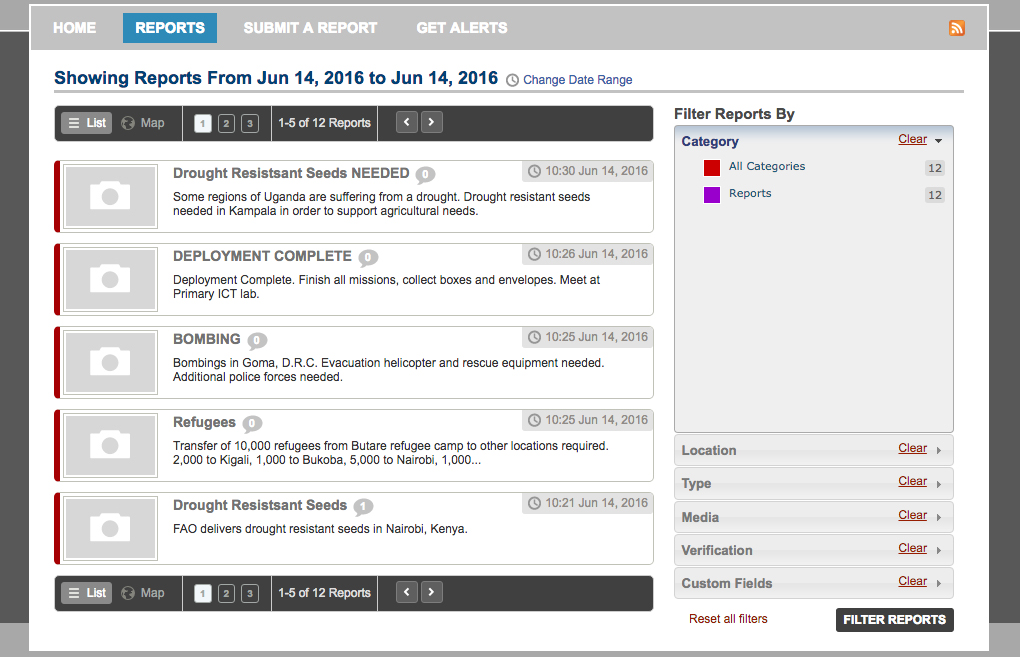Select the purple Reports category swatch

click(x=712, y=195)
